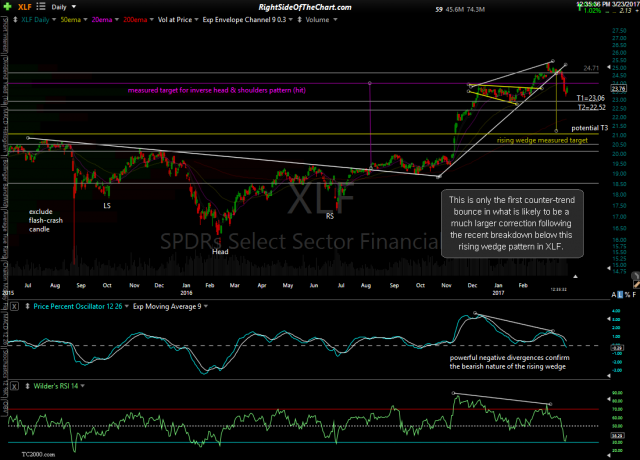Click the TC2000.com link
The width and height of the screenshot is (640, 460).
tap(38, 454)
